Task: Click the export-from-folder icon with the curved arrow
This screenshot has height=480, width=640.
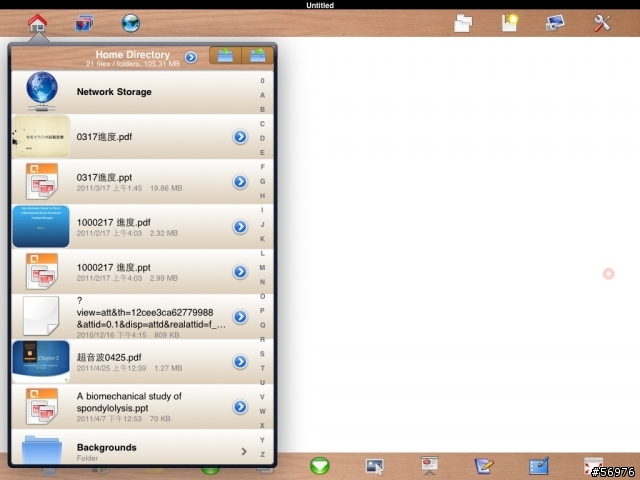Action: point(258,56)
